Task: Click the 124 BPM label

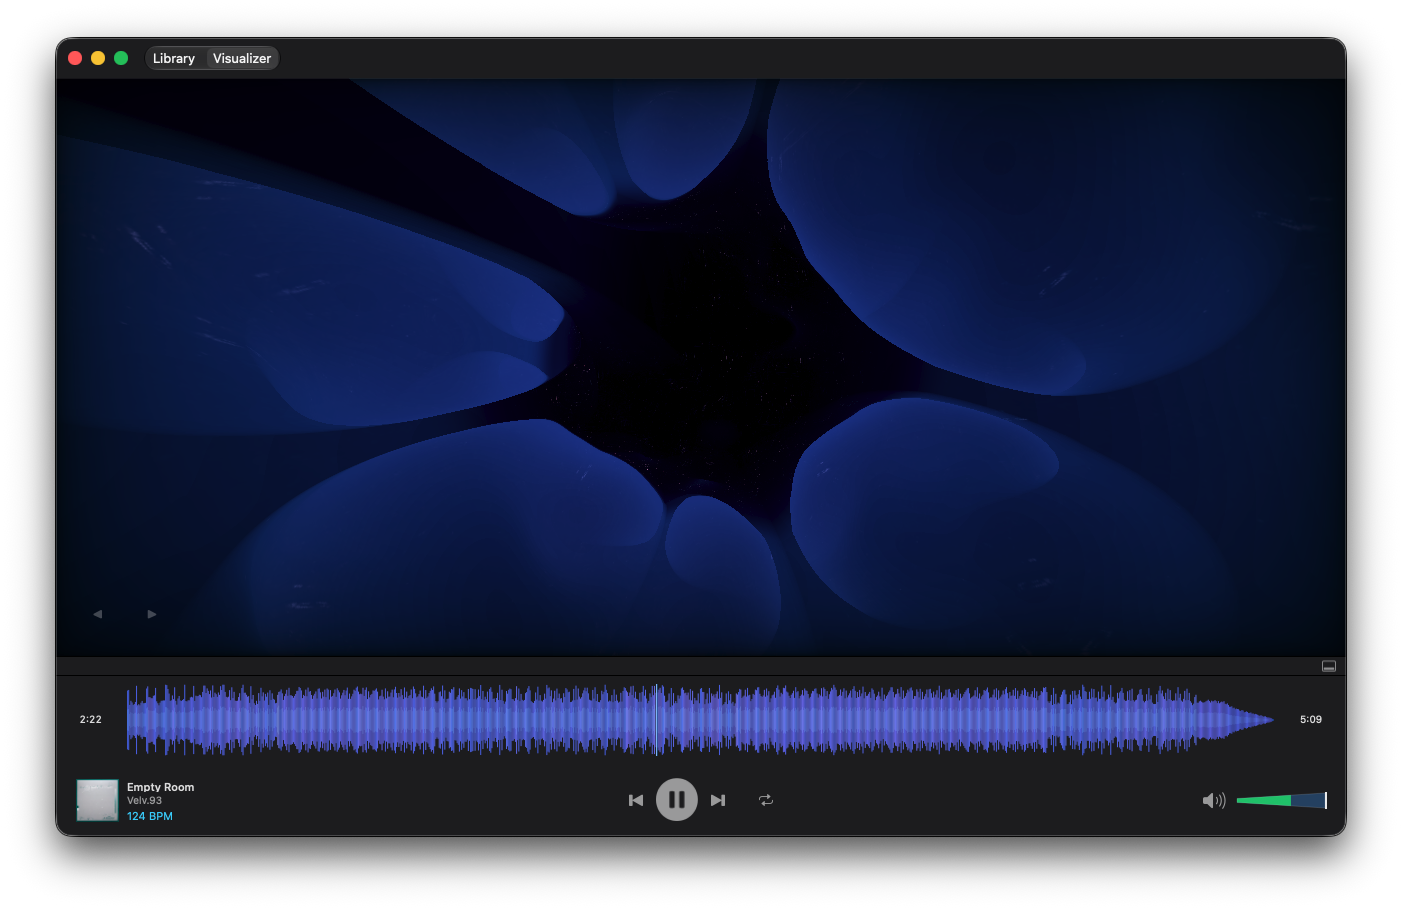Action: (x=150, y=816)
